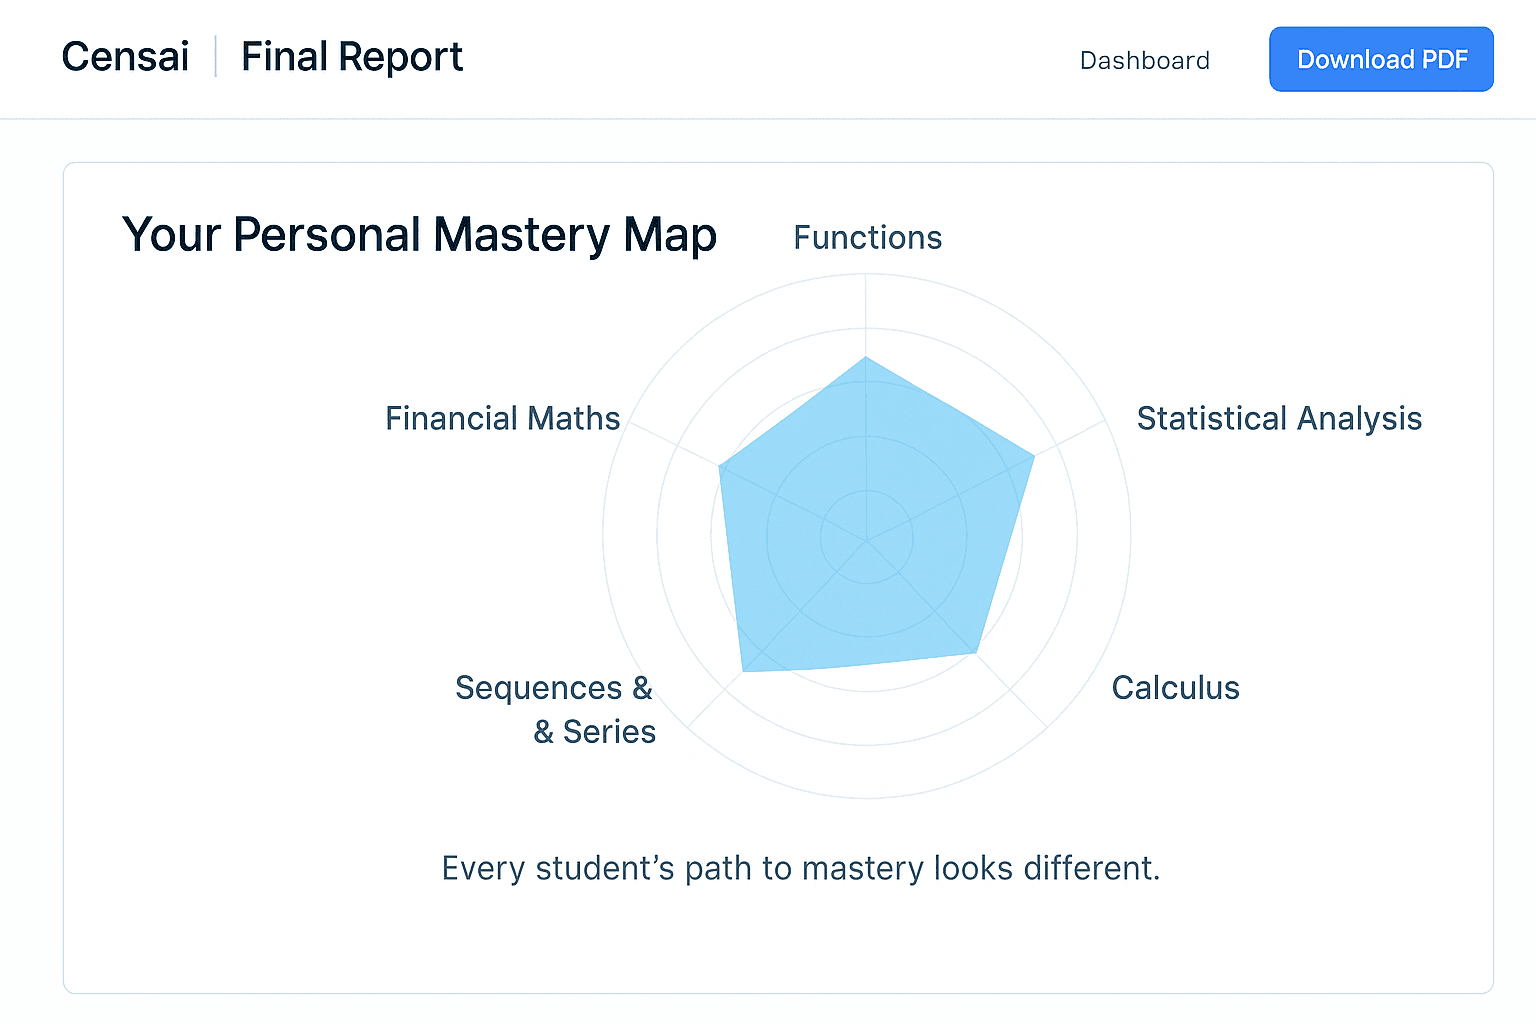Click the Download PDF button
Viewport: 1536px width, 1024px height.
click(1381, 59)
